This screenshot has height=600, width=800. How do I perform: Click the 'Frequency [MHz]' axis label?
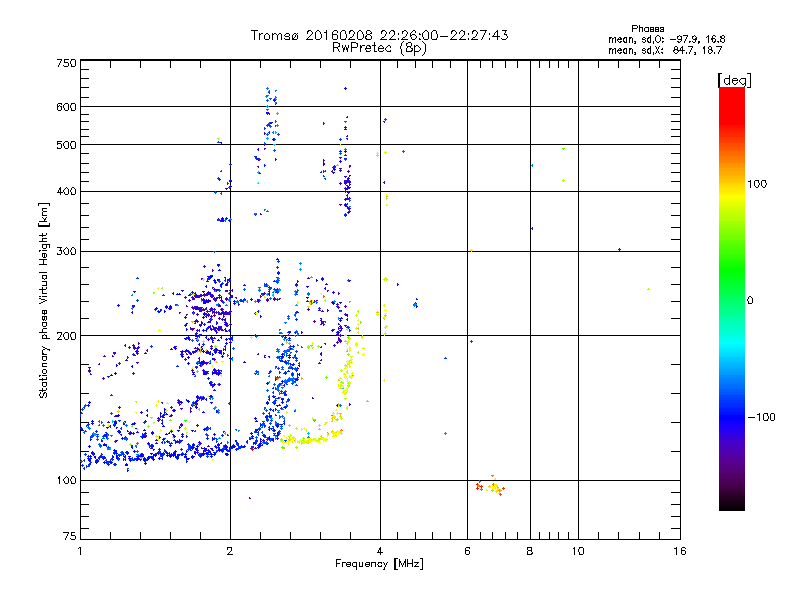coord(379,564)
